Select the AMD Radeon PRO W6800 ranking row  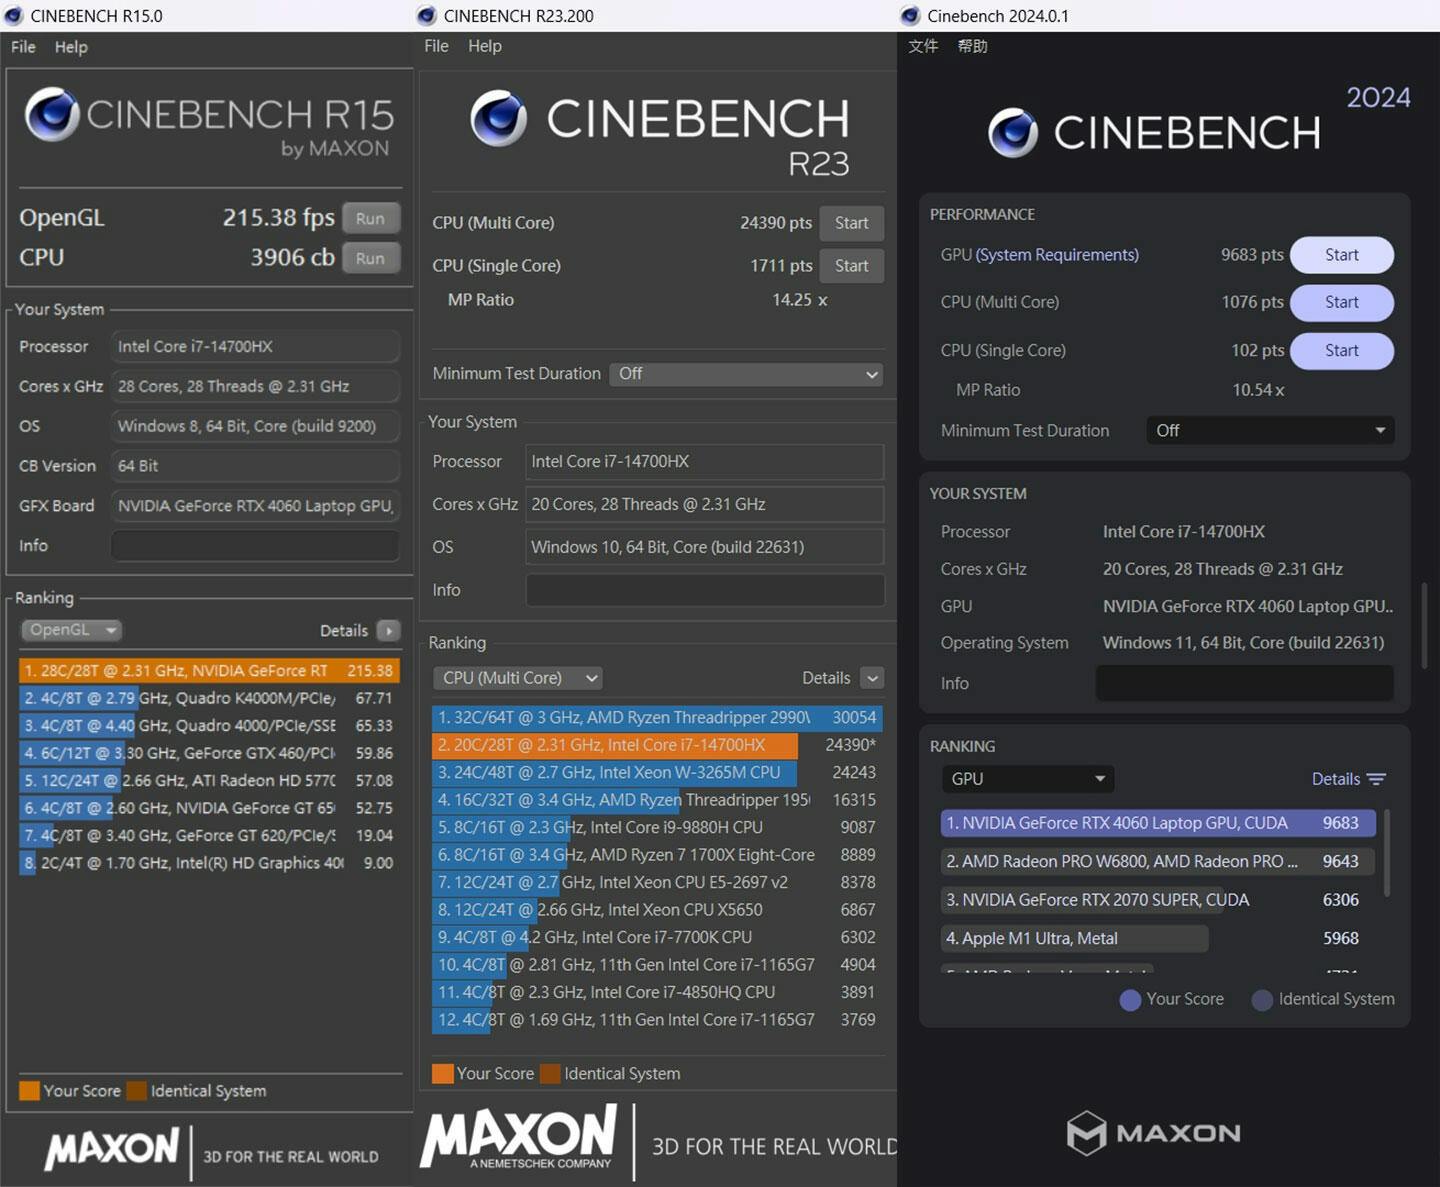tap(1158, 861)
